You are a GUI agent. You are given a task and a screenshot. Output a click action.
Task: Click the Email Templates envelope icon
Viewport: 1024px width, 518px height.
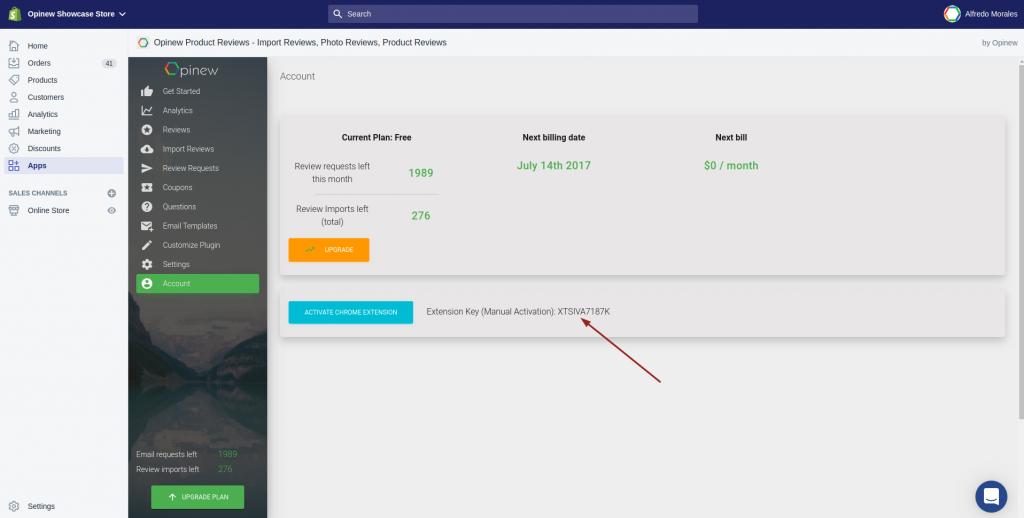(147, 226)
